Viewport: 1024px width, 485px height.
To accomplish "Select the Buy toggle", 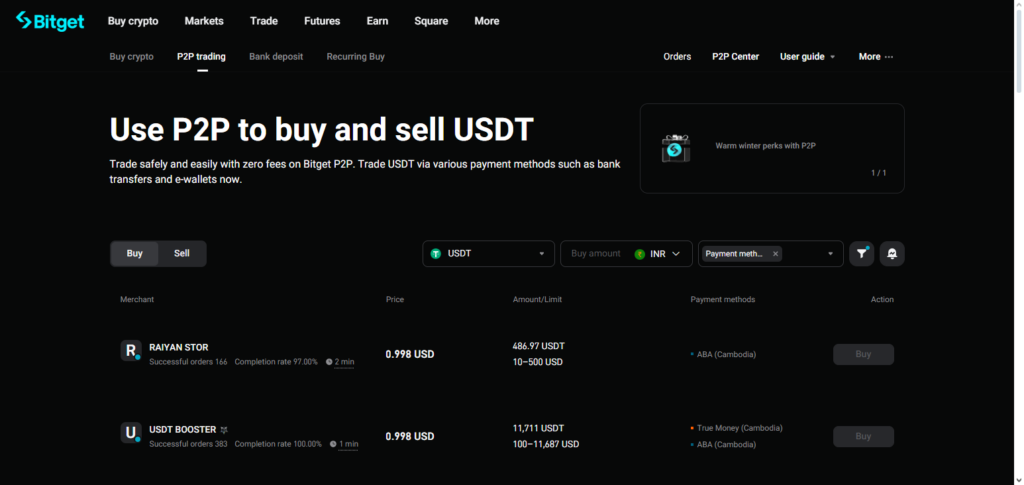I will [x=135, y=253].
